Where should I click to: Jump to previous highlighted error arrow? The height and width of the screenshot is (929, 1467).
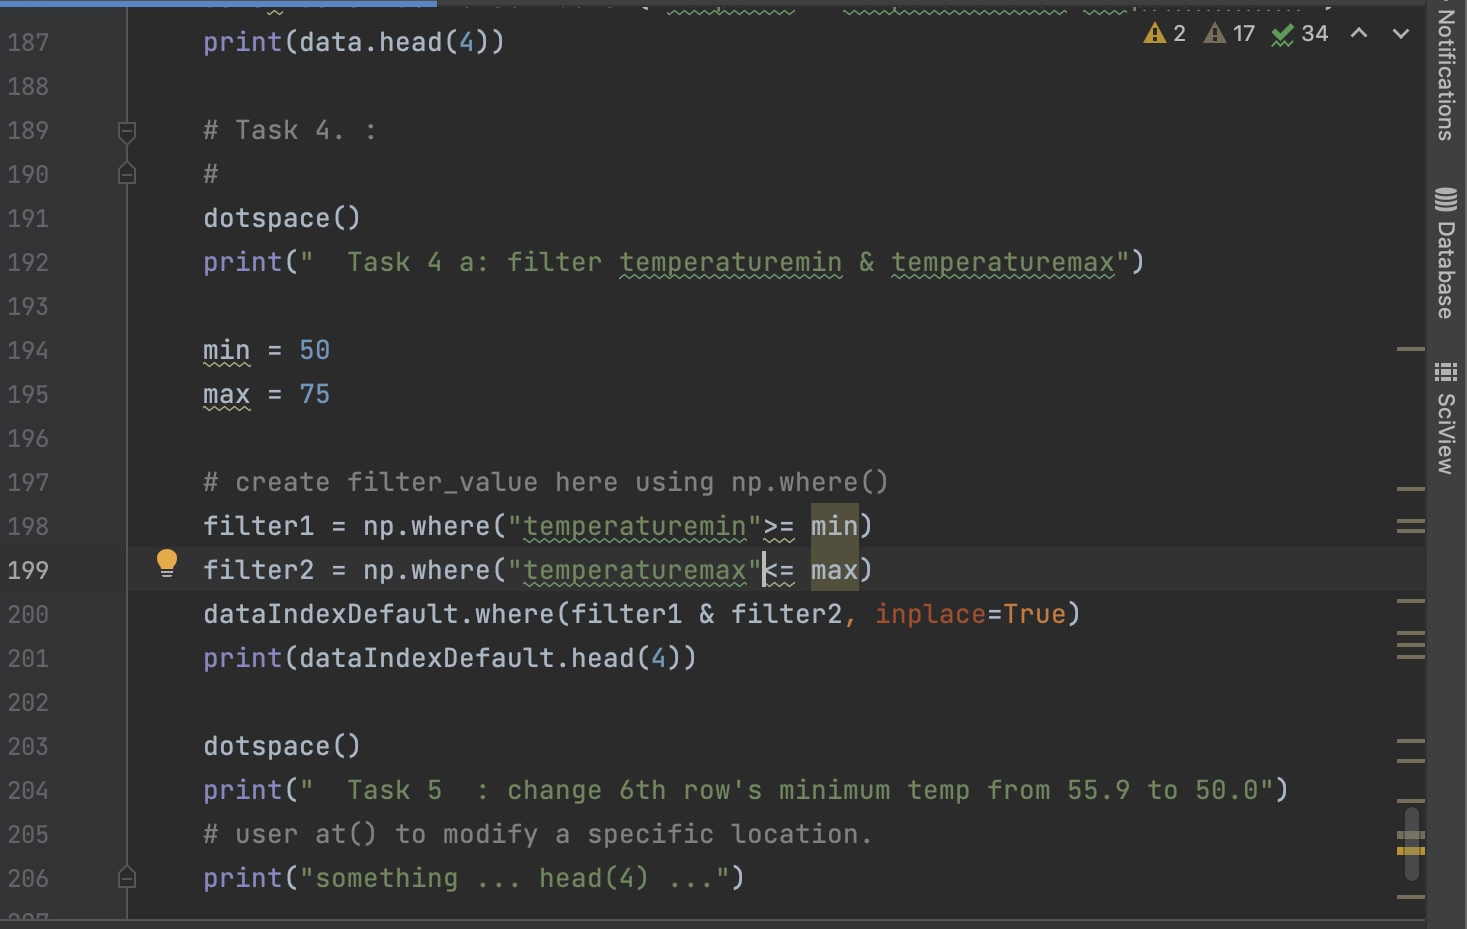click(x=1359, y=33)
